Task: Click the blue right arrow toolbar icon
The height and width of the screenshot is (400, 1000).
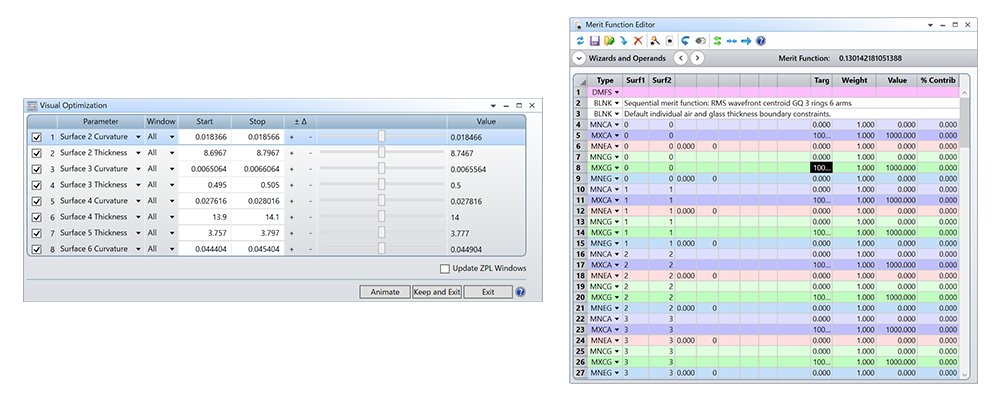Action: pos(746,41)
